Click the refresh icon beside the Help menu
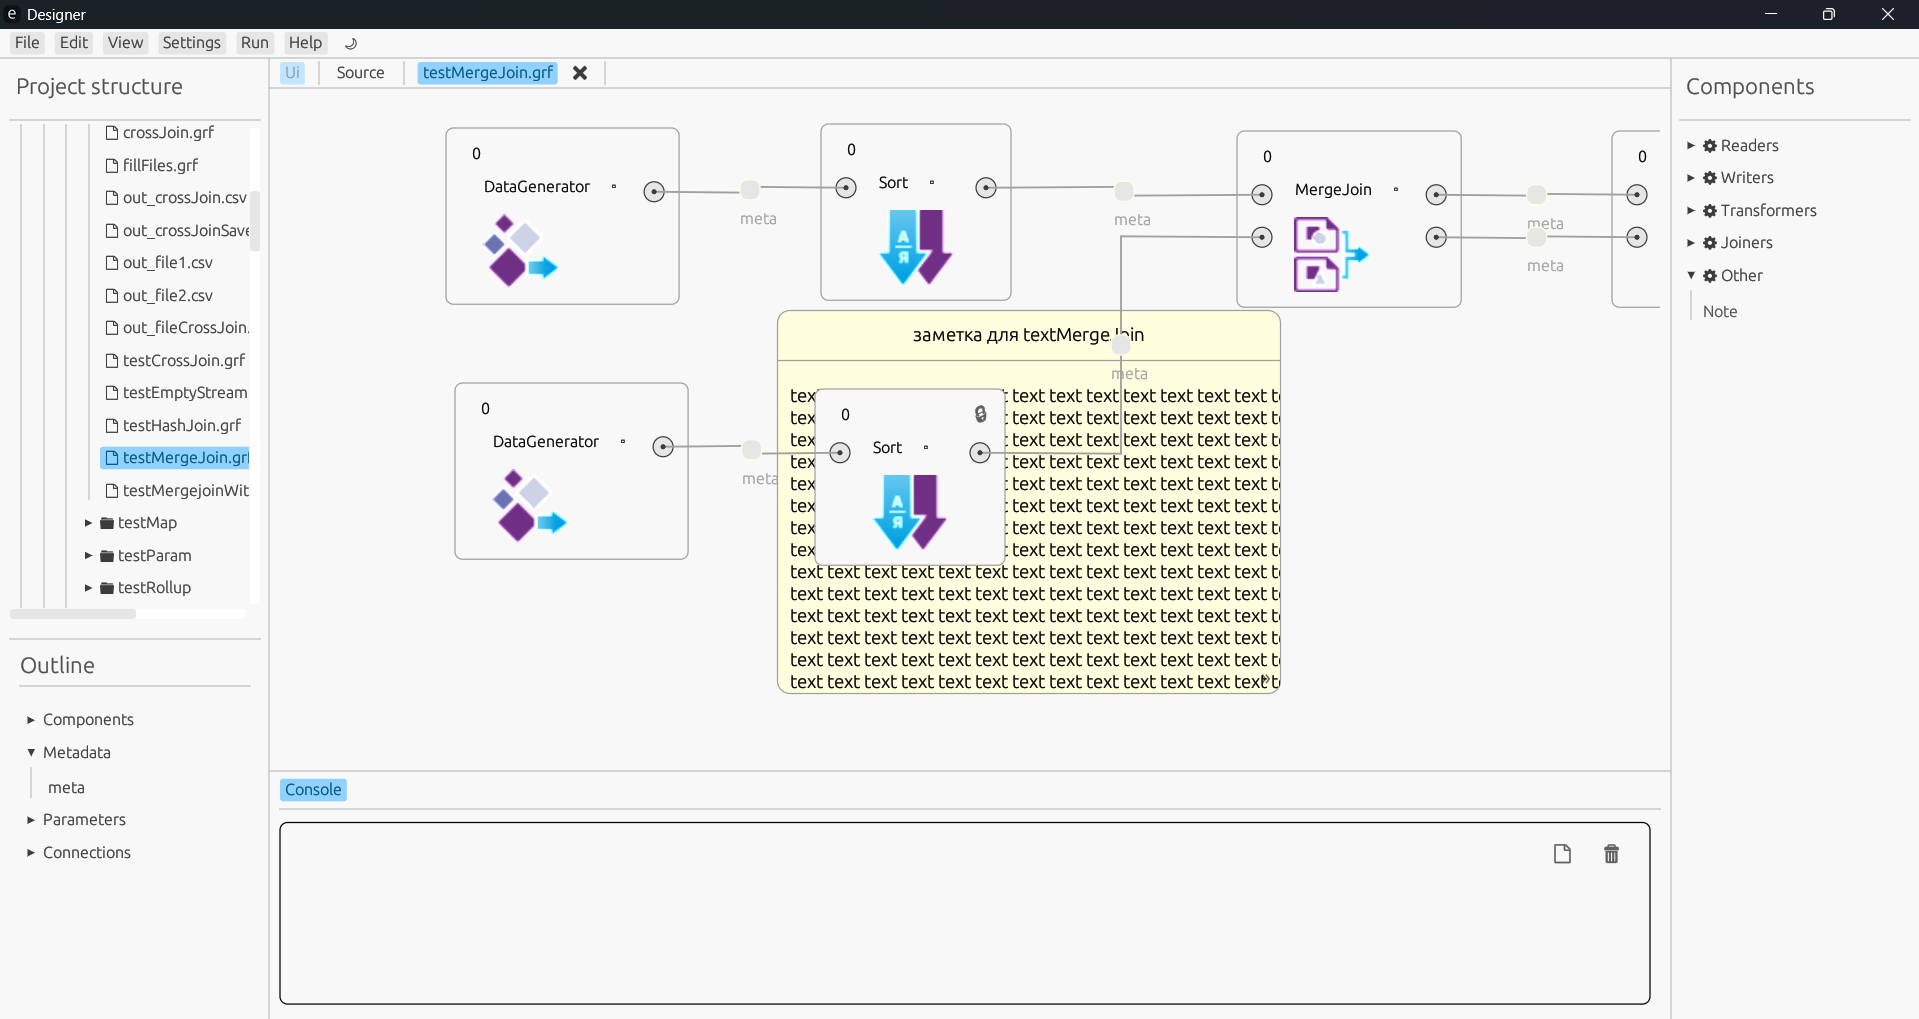 pyautogui.click(x=351, y=43)
